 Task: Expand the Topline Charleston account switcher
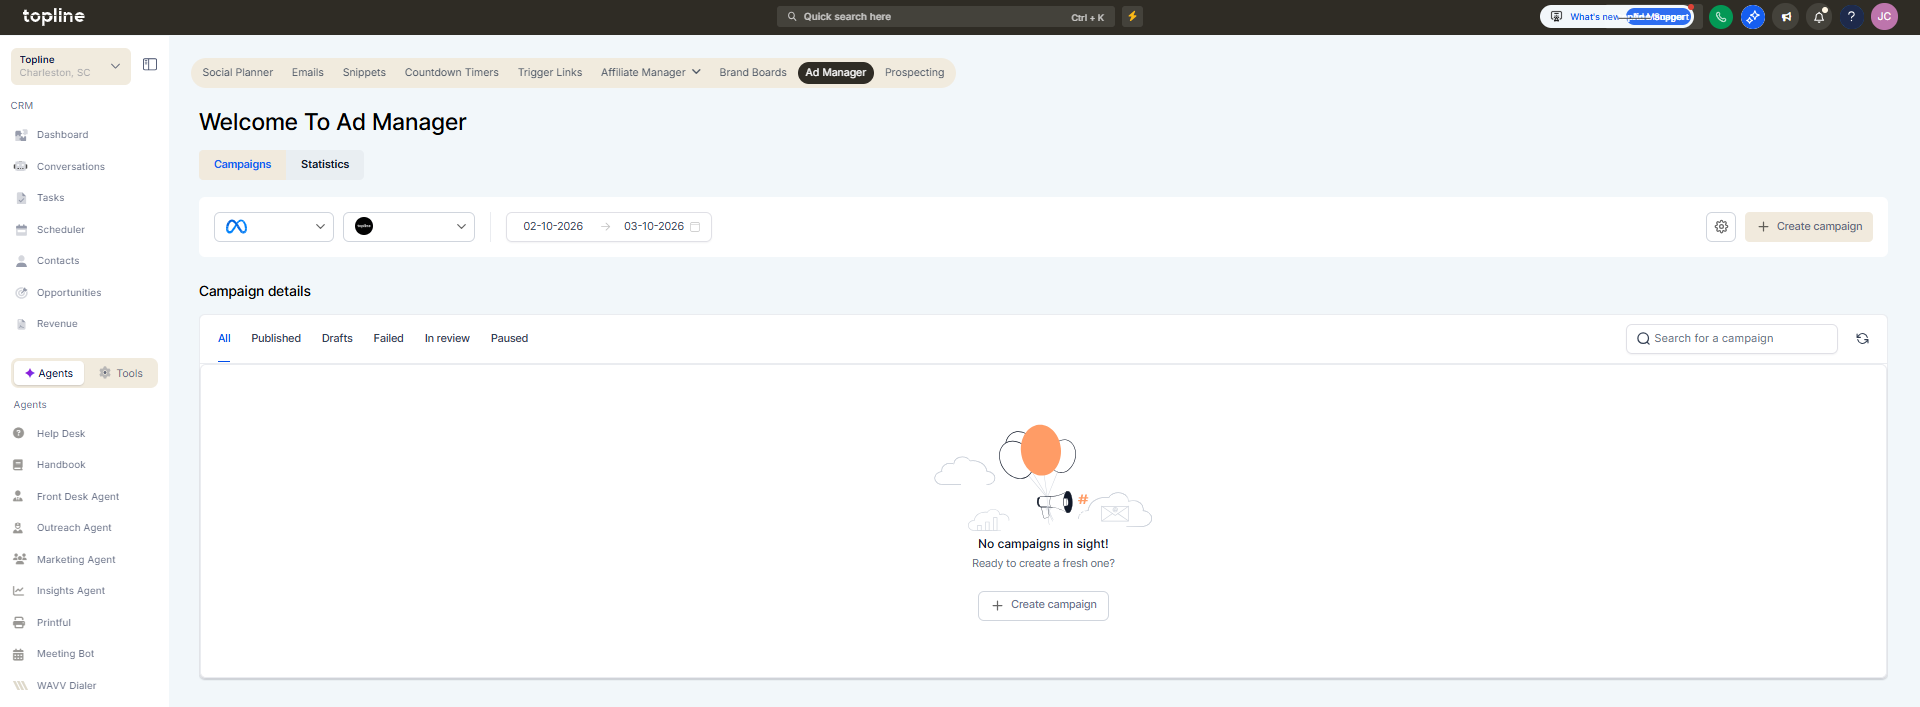tap(71, 66)
